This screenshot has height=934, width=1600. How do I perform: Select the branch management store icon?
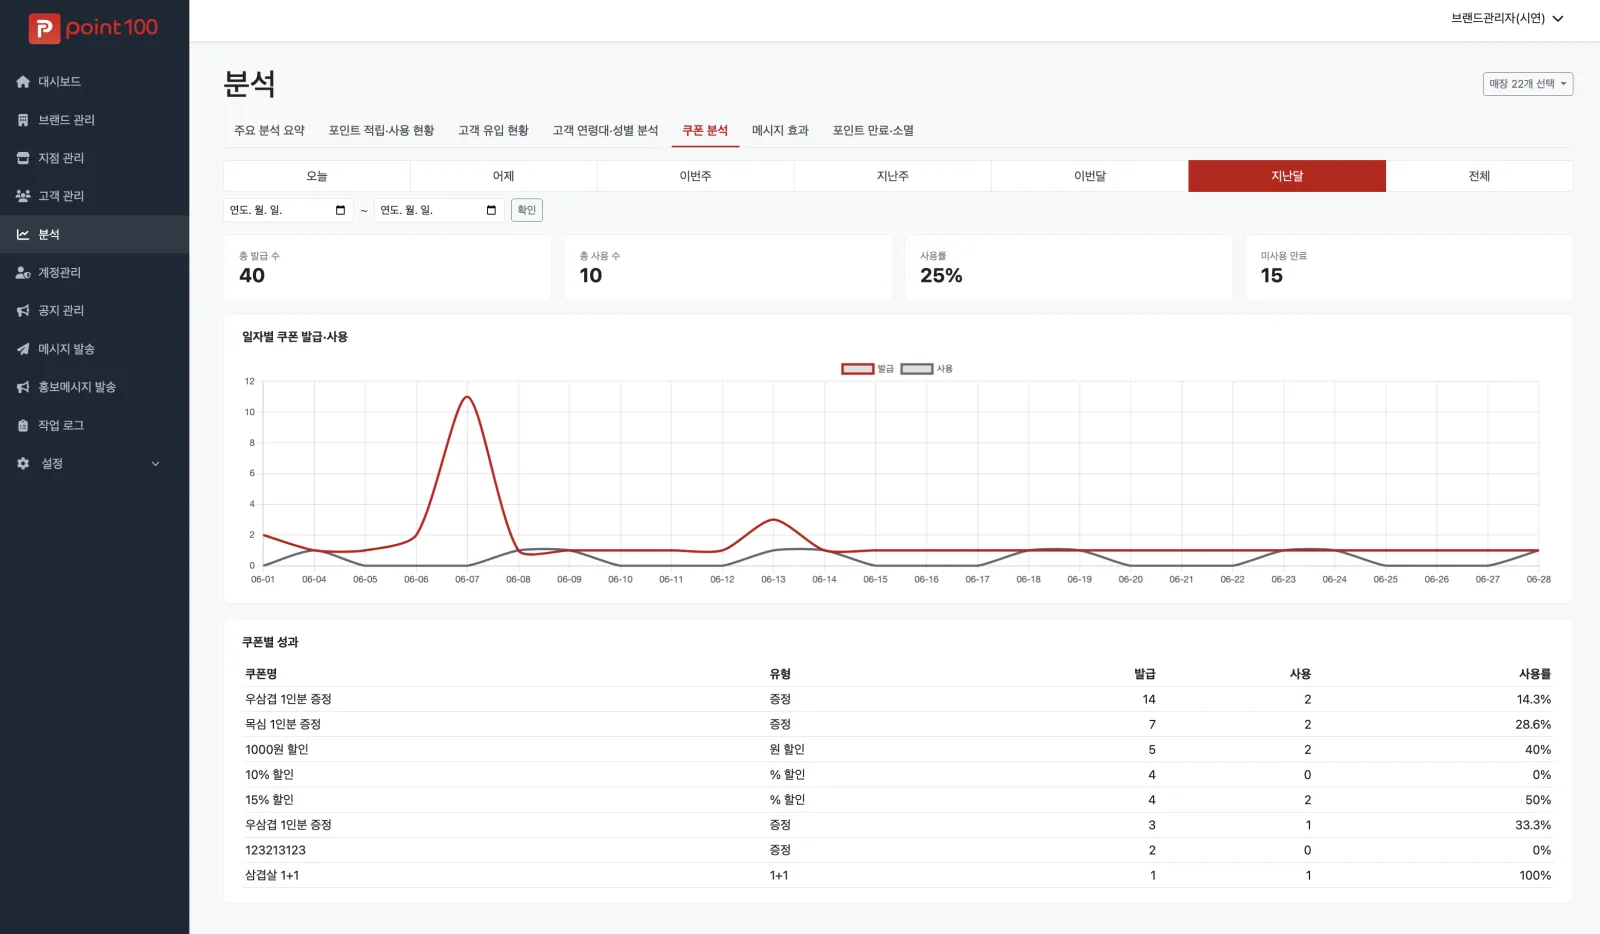[x=23, y=158]
